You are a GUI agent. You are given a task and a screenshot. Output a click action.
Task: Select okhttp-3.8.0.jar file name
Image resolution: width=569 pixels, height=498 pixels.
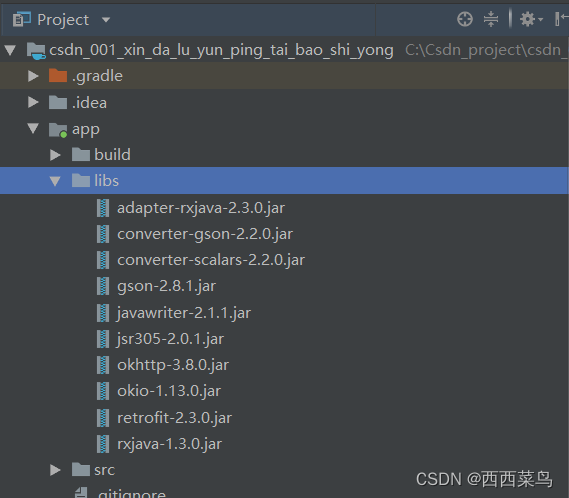173,365
